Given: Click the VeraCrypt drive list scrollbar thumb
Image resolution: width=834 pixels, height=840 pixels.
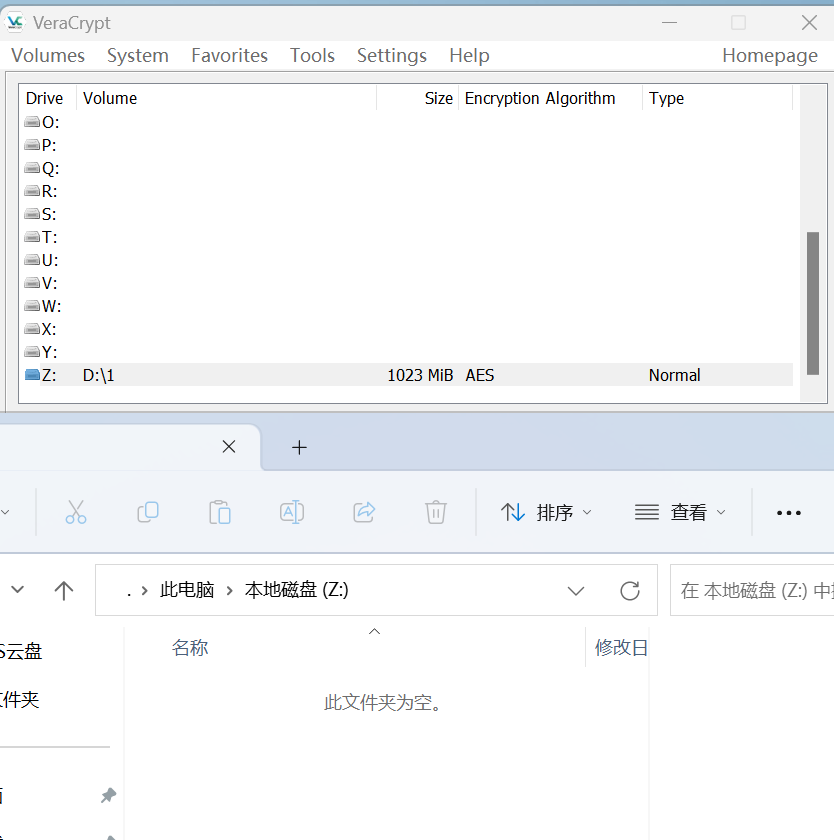Looking at the screenshot, I should [x=813, y=303].
